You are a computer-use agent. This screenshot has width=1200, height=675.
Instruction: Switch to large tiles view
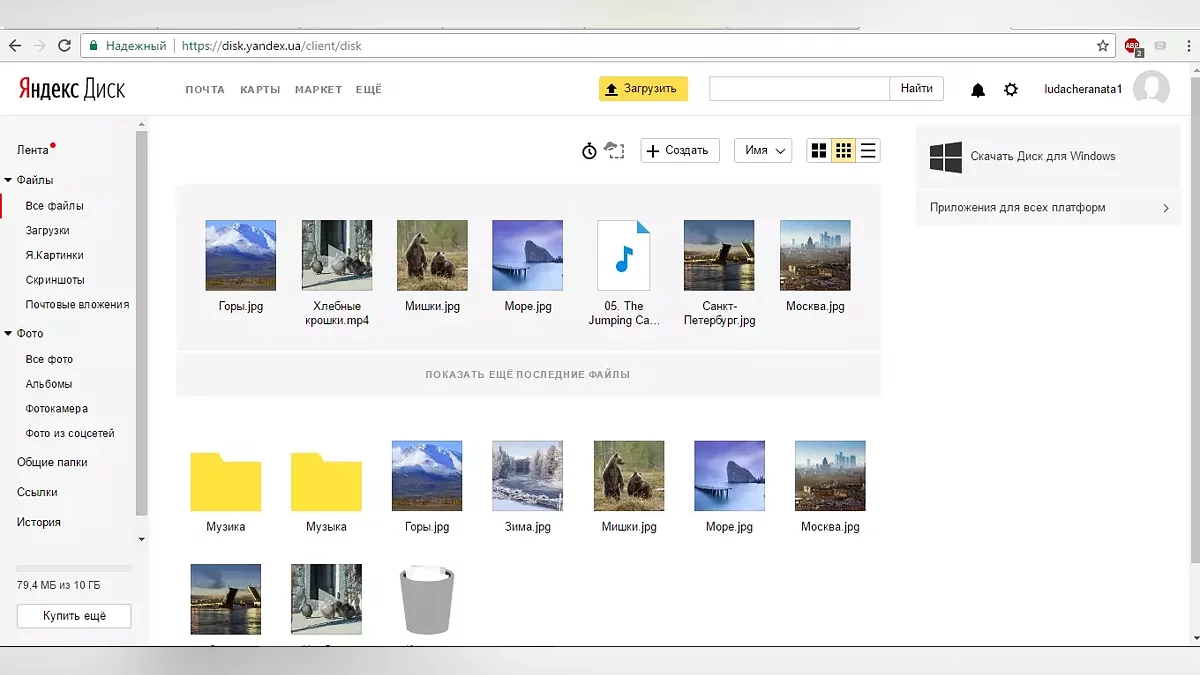click(x=819, y=151)
